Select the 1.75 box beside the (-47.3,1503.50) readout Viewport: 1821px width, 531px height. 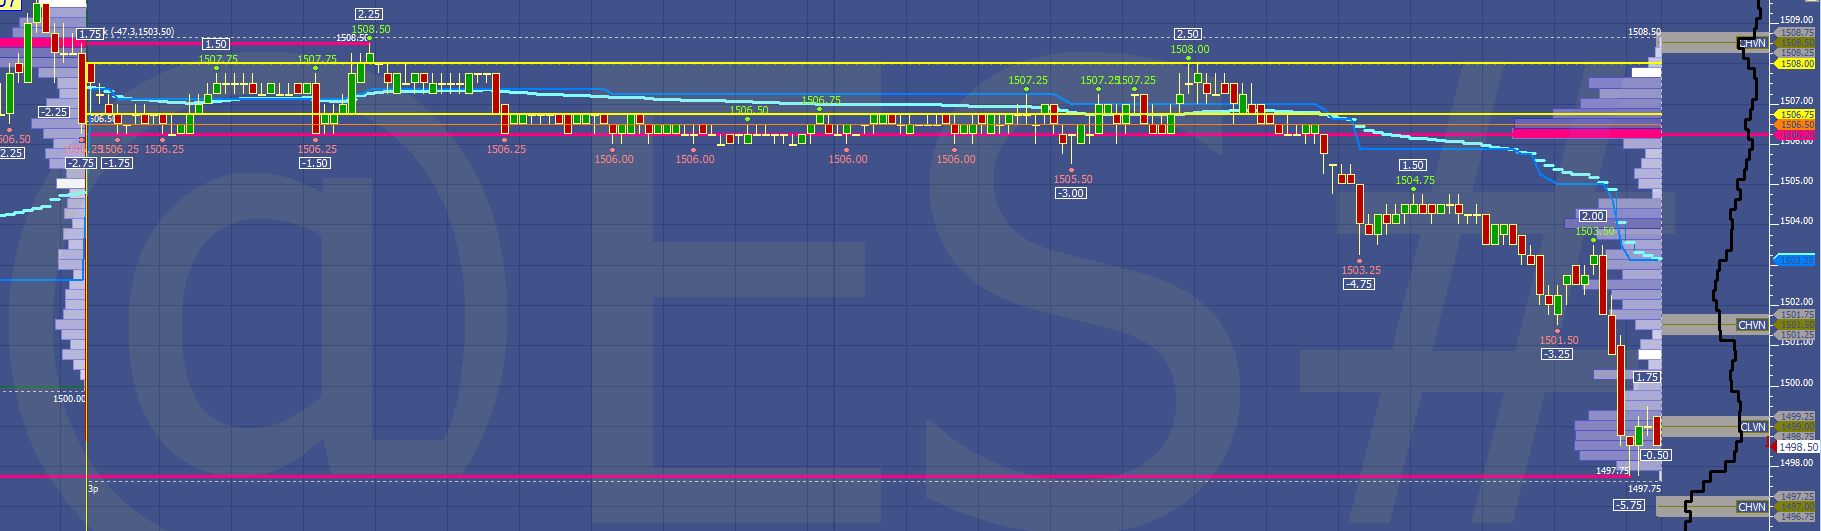pyautogui.click(x=90, y=34)
